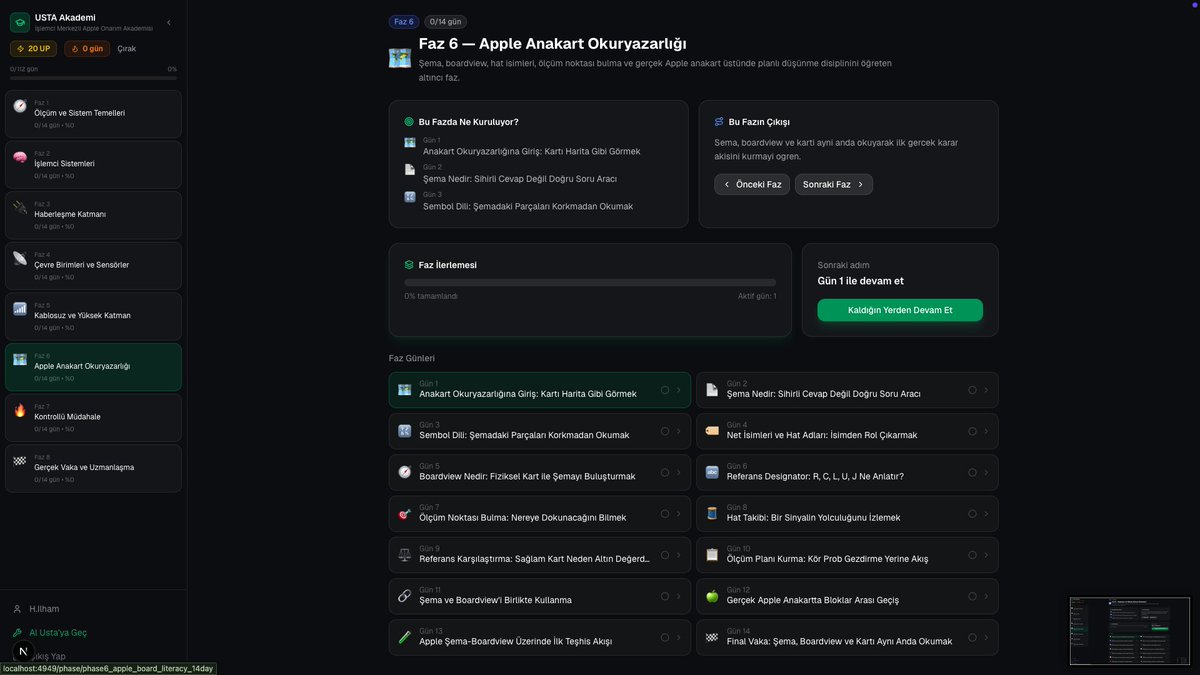Click the test tube icon of Gün 13
The width and height of the screenshot is (1200, 675).
tap(405, 637)
